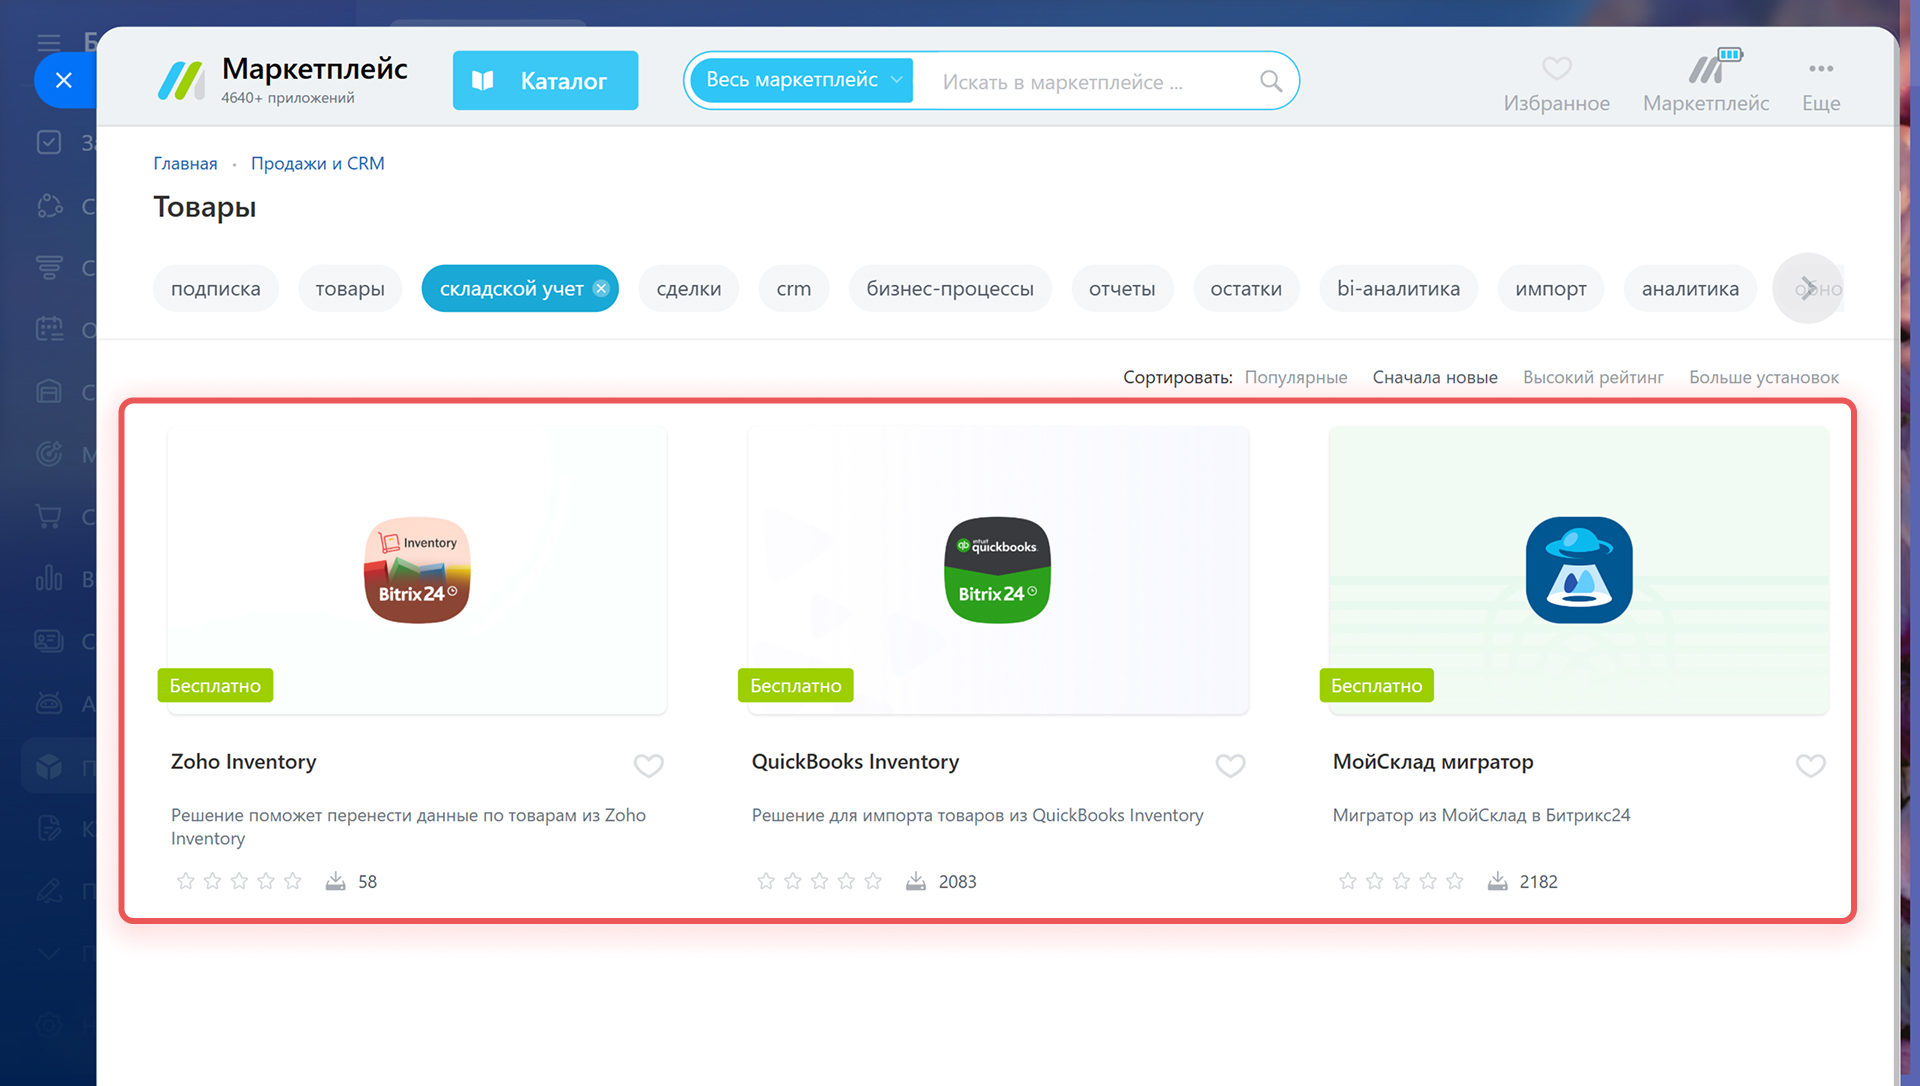Click Zoho Inventory description text
Screen dimensions: 1920x1086
pos(408,826)
